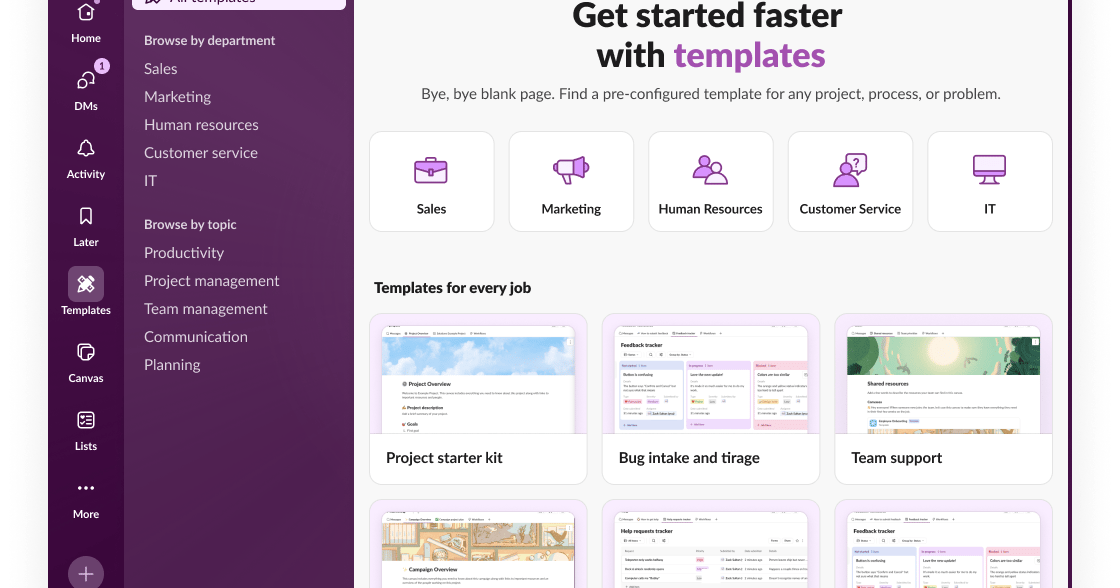Select the IT monitor card
The image size is (1120, 588).
point(990,181)
